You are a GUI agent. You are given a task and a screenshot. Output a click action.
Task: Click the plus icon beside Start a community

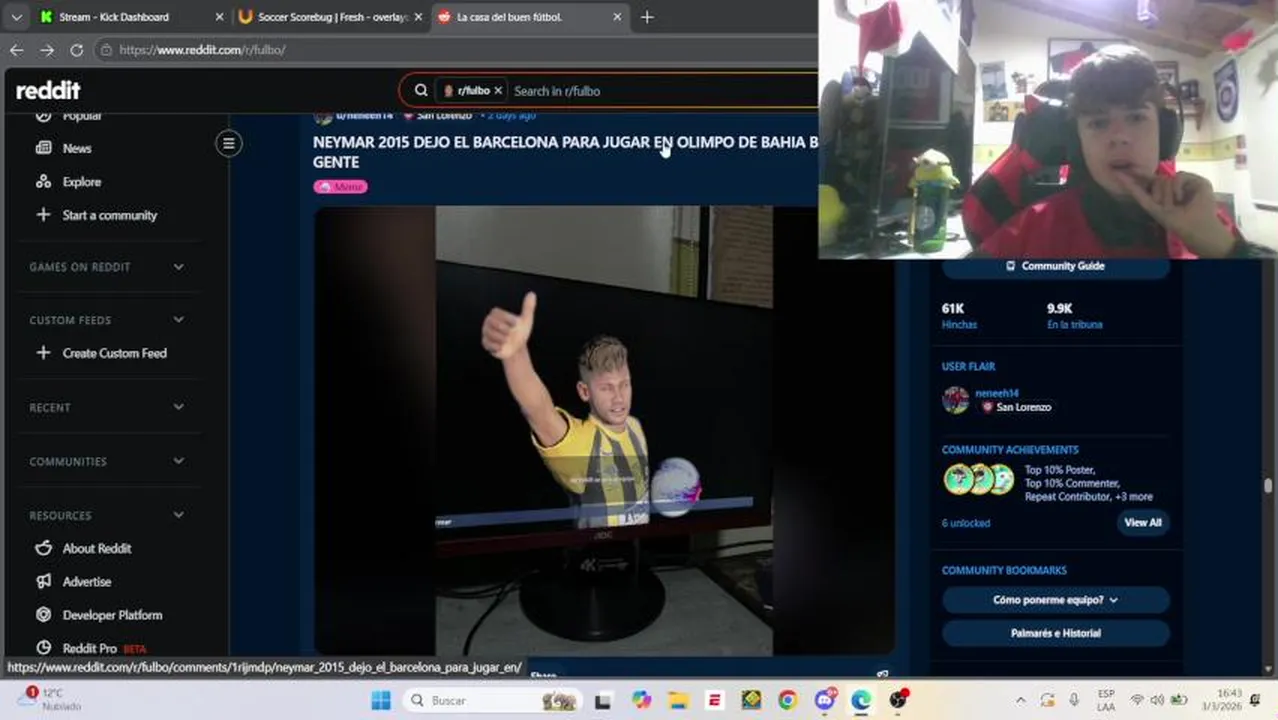pyautogui.click(x=43, y=214)
